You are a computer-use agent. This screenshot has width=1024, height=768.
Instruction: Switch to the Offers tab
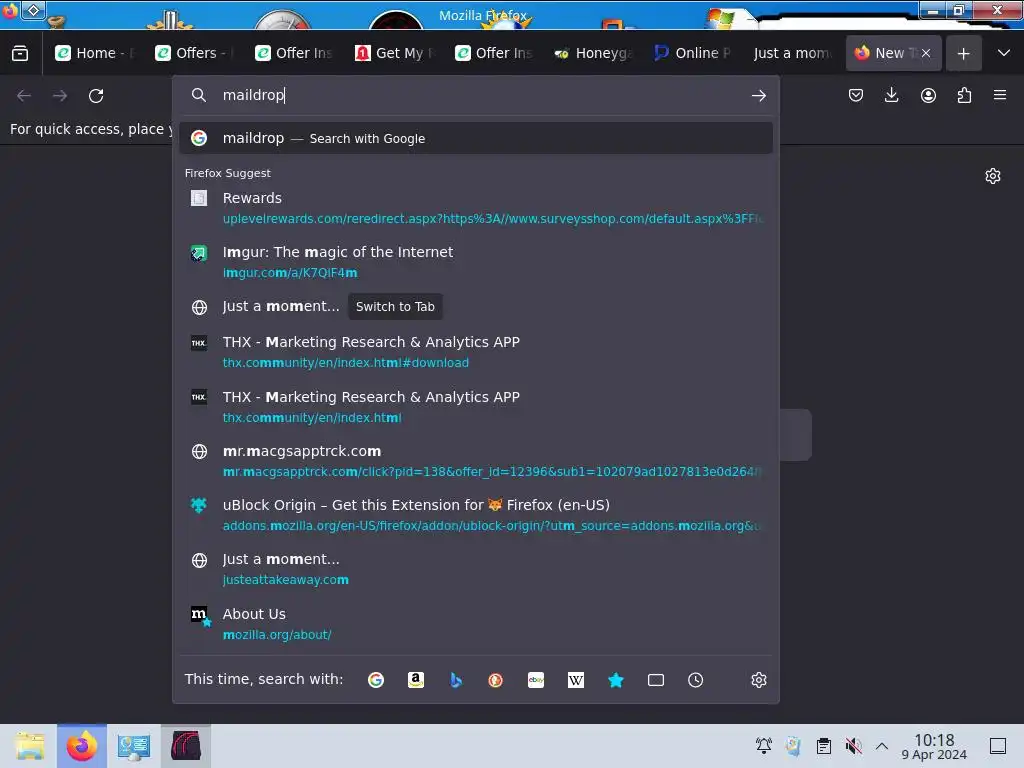click(195, 53)
